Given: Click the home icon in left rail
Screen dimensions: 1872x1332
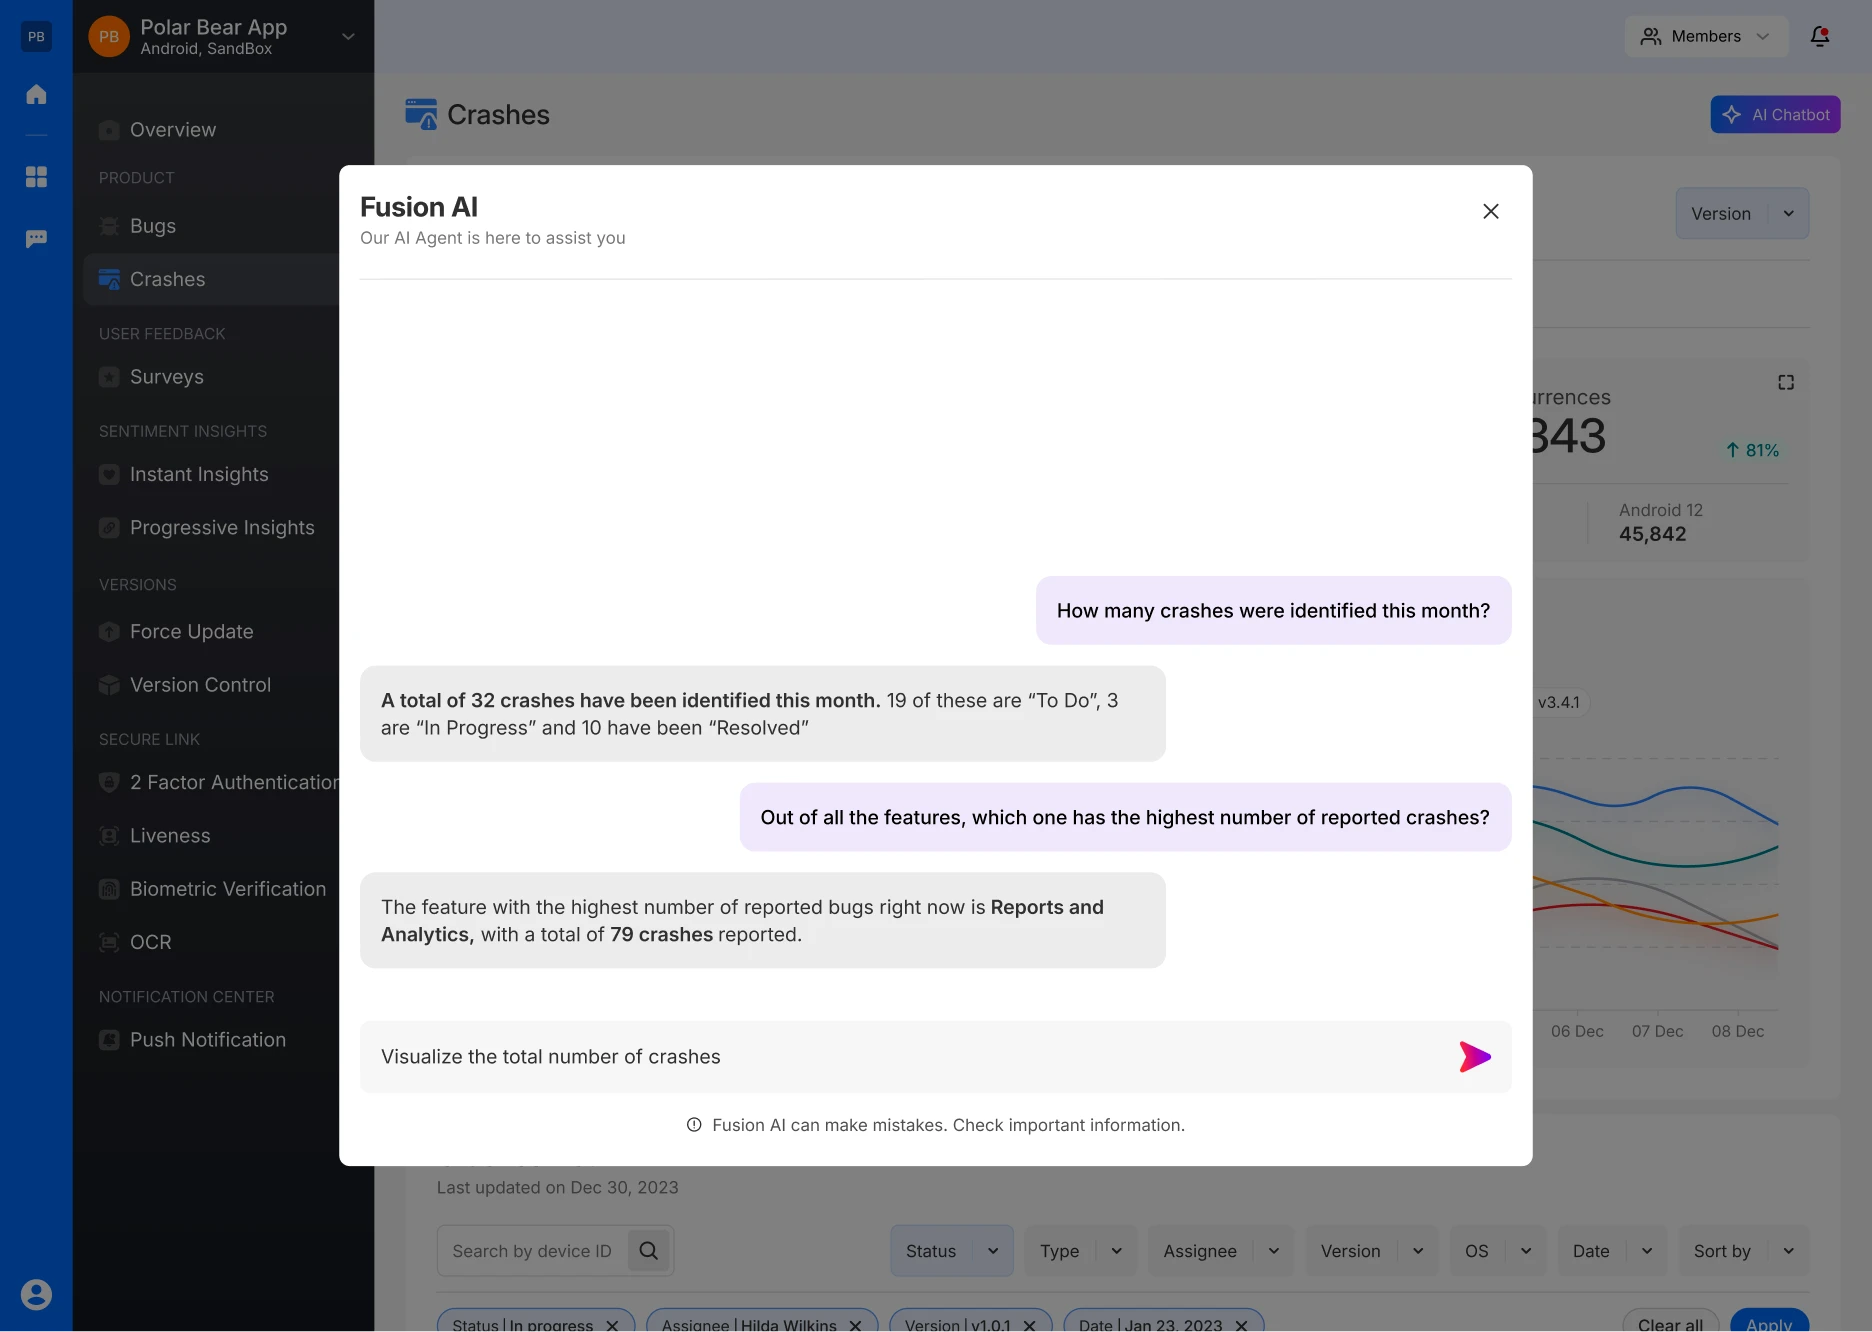Looking at the screenshot, I should click(x=36, y=94).
